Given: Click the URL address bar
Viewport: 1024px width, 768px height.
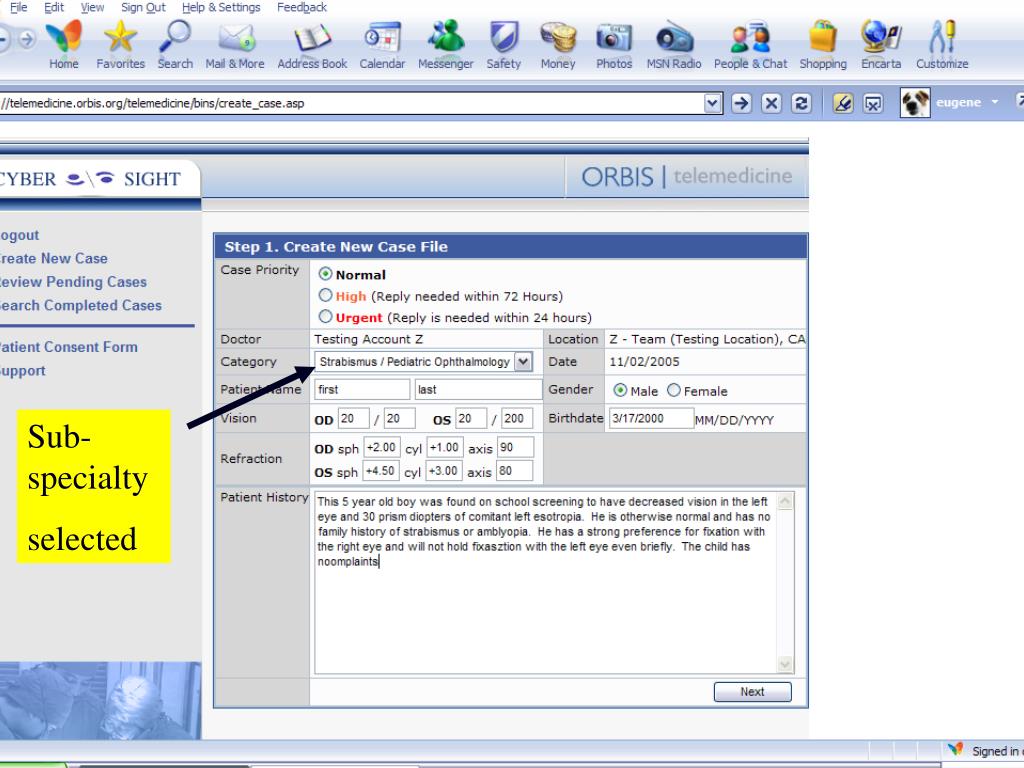Looking at the screenshot, I should click(x=351, y=103).
